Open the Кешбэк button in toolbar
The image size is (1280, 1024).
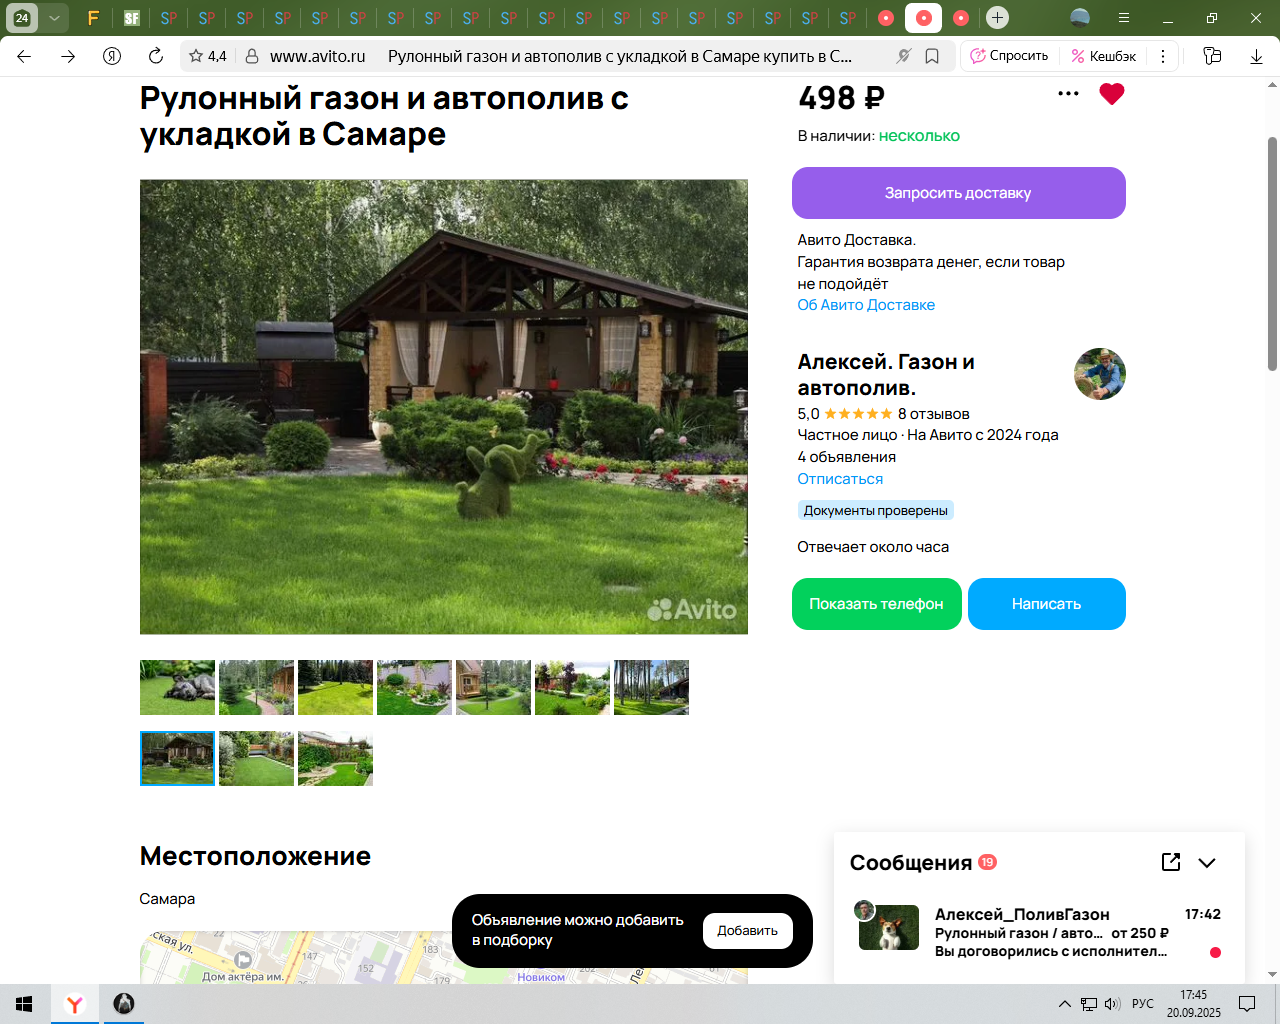pos(1103,56)
